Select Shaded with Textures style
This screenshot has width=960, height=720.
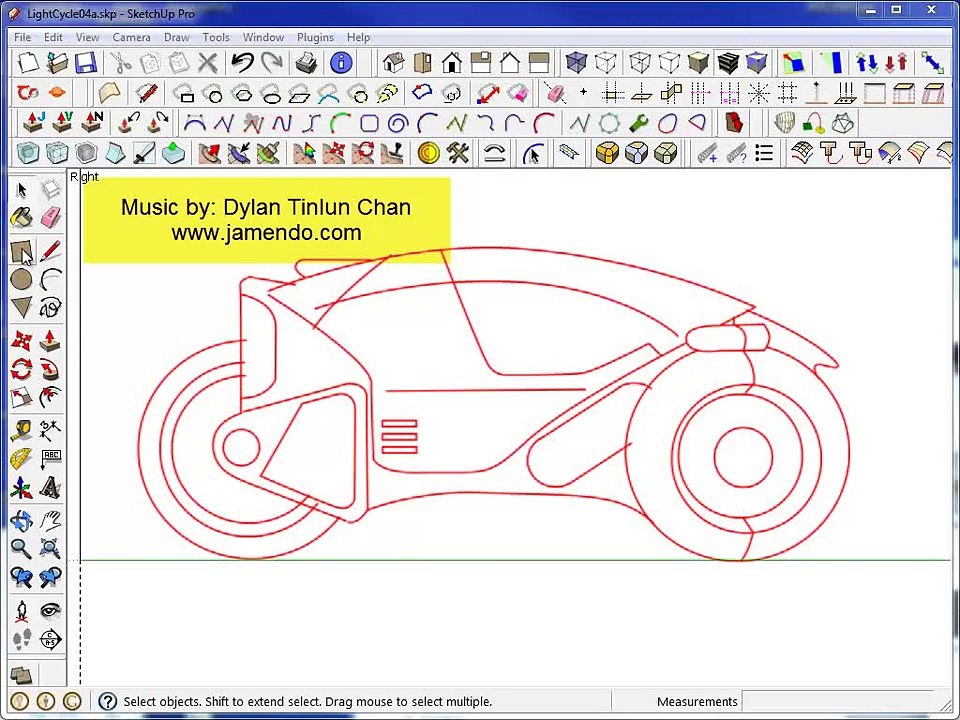coord(728,62)
